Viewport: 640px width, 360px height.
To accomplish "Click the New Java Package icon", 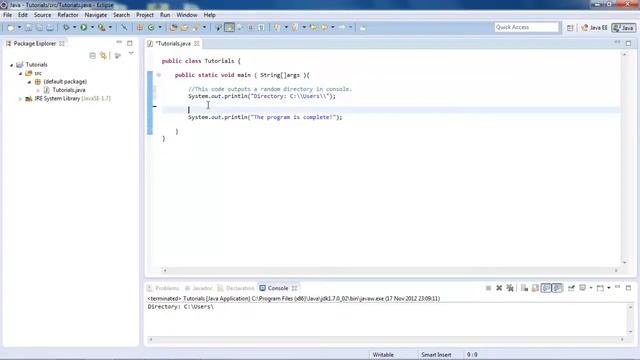I will (140, 27).
